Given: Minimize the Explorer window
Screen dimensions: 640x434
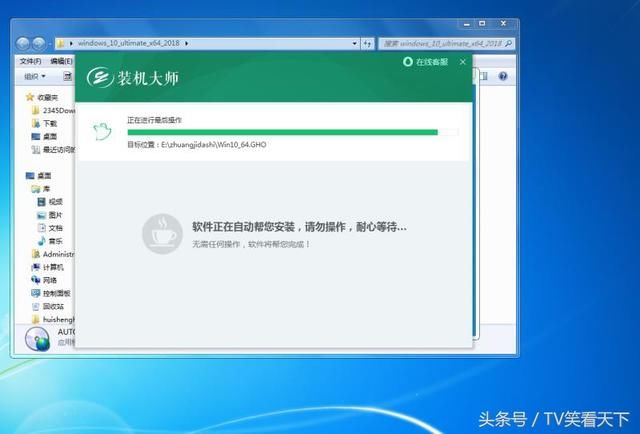Looking at the screenshot, I should [467, 24].
